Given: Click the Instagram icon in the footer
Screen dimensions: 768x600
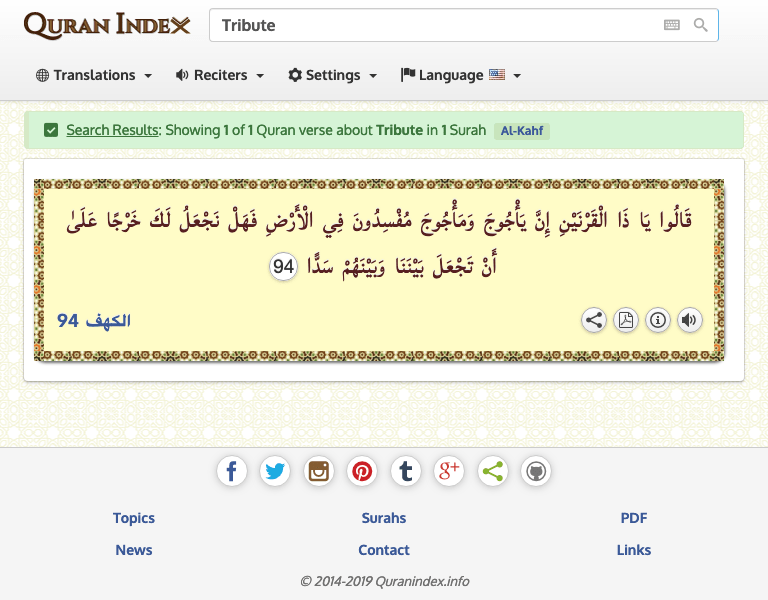Looking at the screenshot, I should tap(319, 471).
